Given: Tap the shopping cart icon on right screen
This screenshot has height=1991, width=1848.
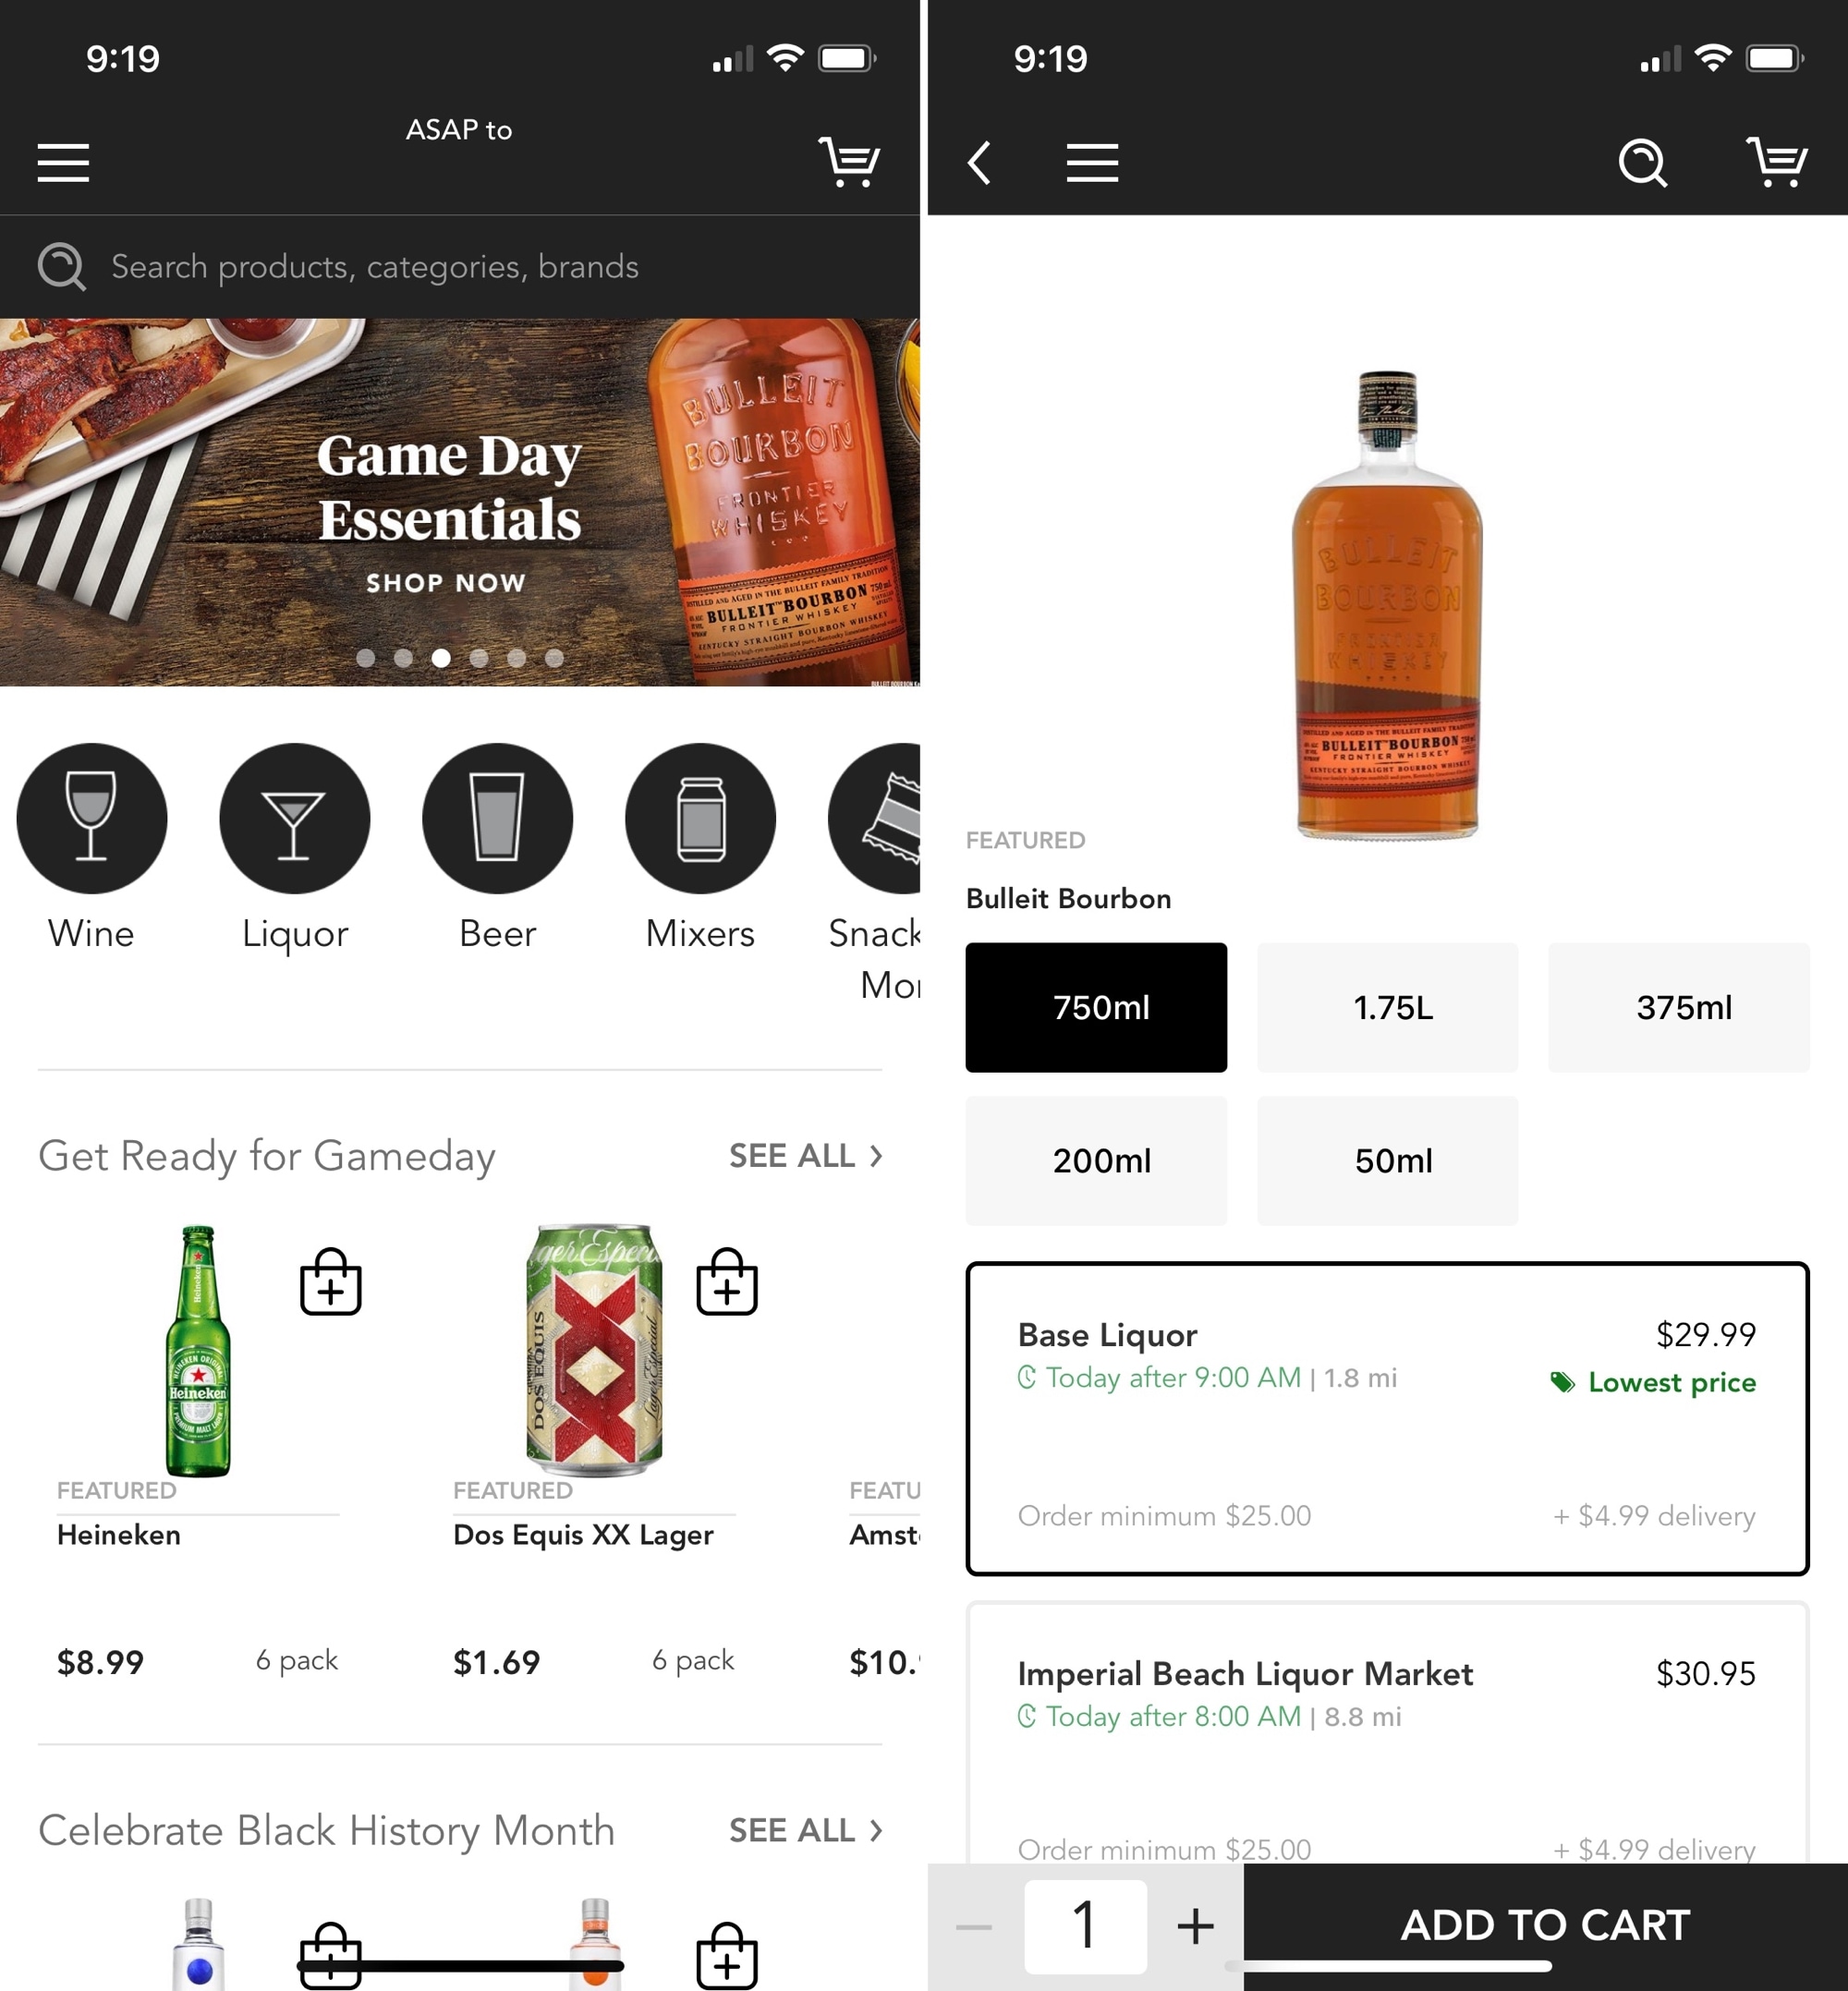Looking at the screenshot, I should click(1779, 162).
